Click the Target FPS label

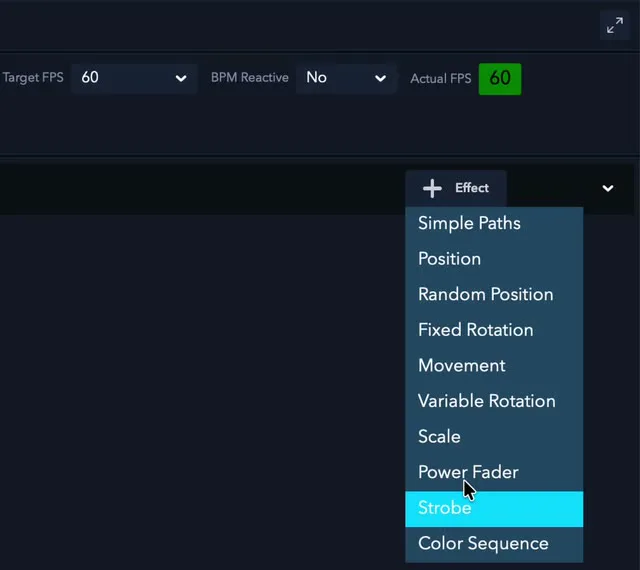[33, 78]
